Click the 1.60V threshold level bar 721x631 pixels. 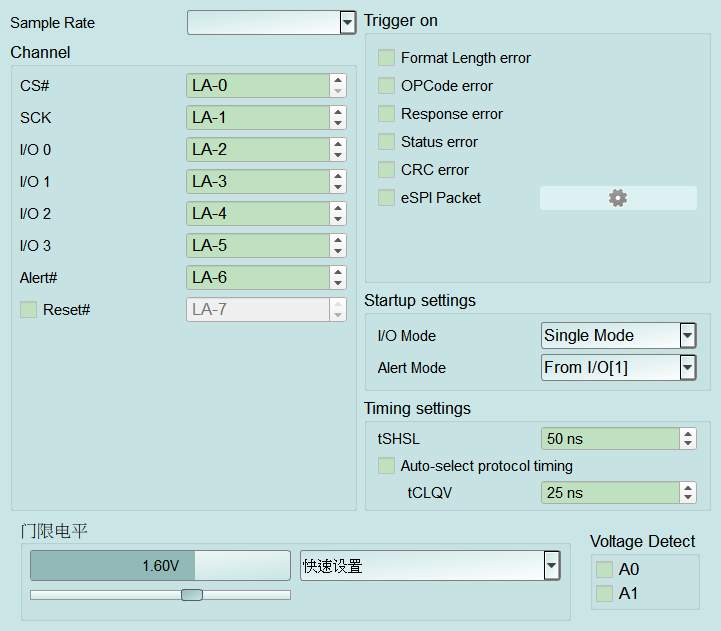160,565
